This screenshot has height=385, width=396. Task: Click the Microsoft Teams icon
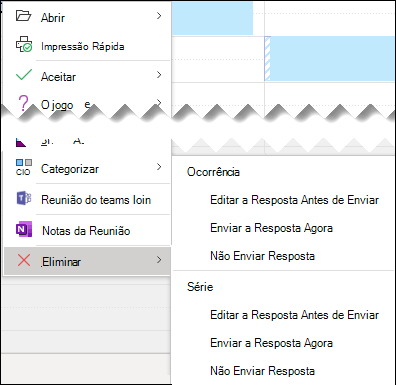point(24,199)
